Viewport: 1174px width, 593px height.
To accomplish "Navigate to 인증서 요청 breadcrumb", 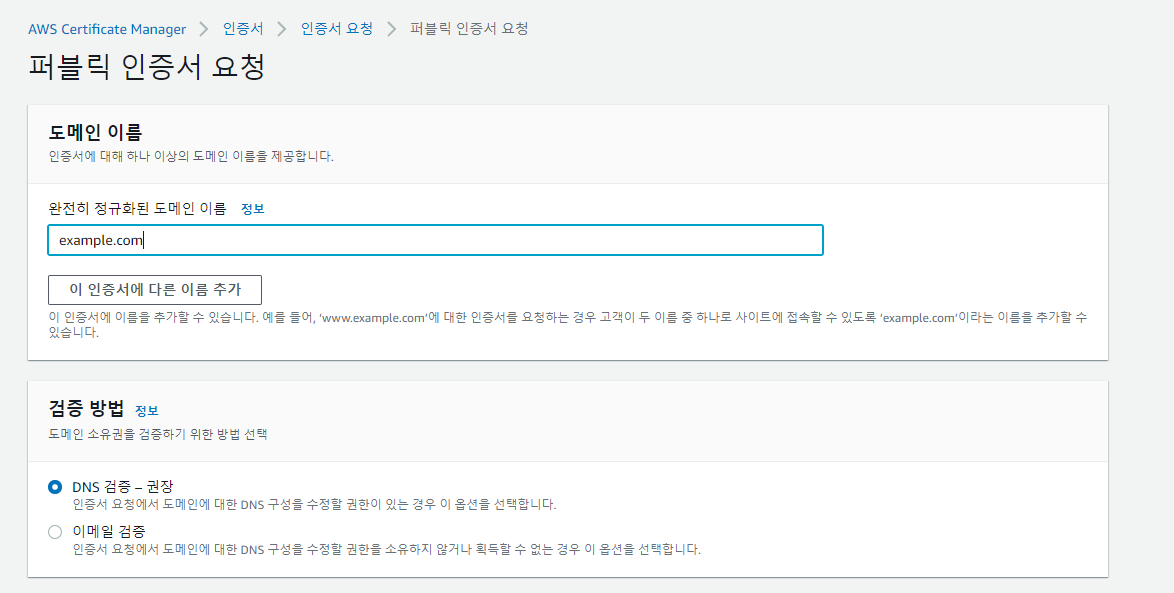I will click(x=337, y=28).
